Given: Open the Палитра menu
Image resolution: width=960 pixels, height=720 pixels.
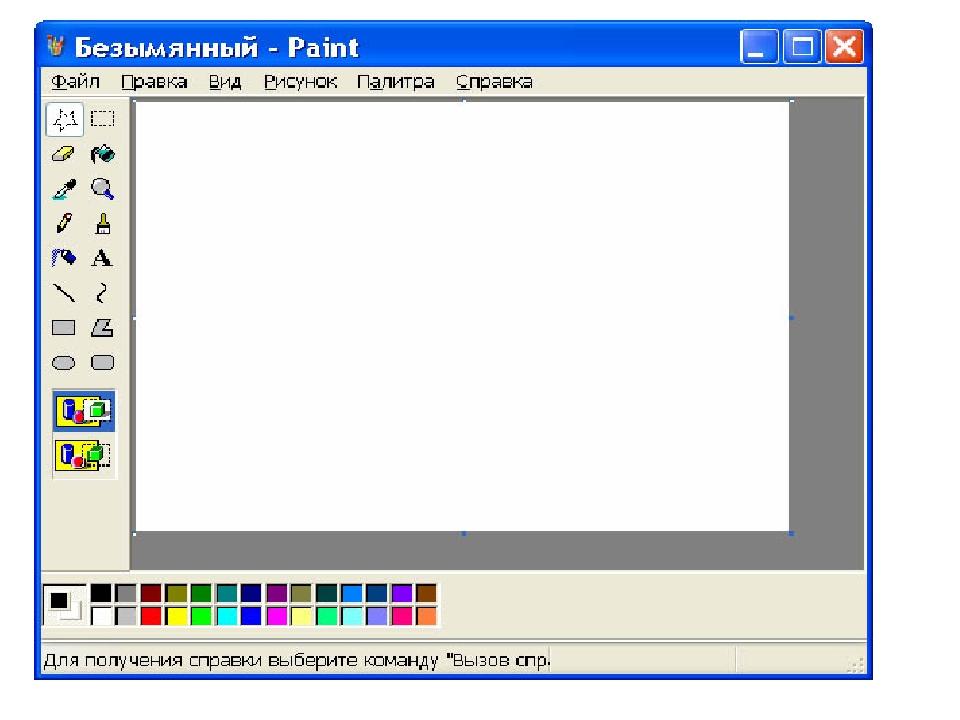Looking at the screenshot, I should [396, 82].
